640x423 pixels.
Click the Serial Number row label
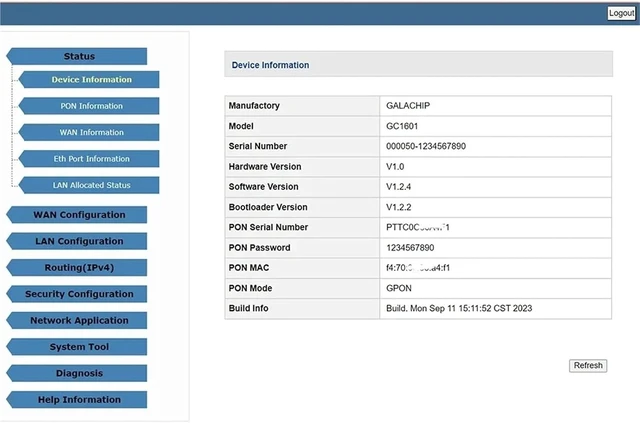pyautogui.click(x=258, y=146)
